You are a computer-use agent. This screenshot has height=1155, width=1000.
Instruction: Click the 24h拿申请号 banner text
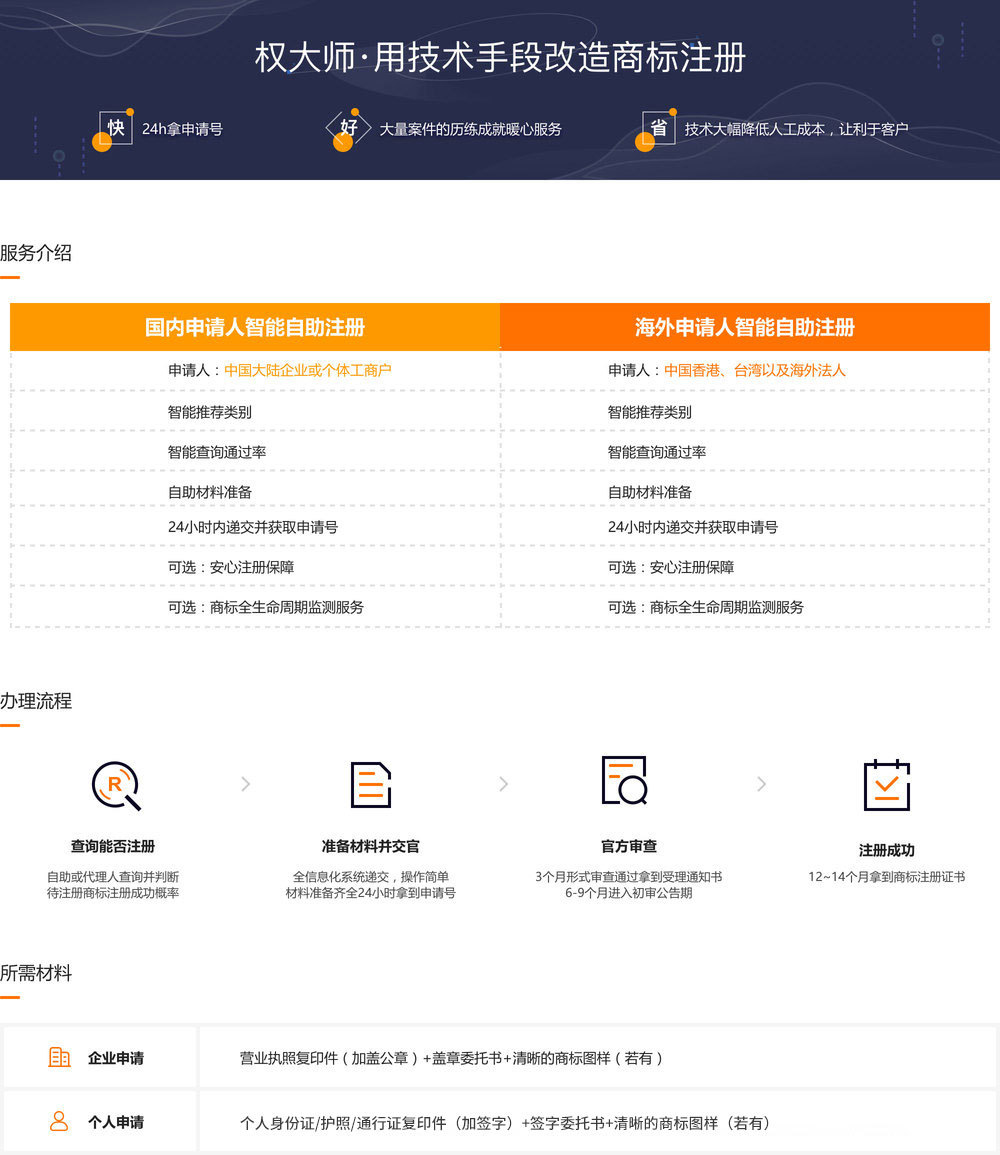(183, 130)
